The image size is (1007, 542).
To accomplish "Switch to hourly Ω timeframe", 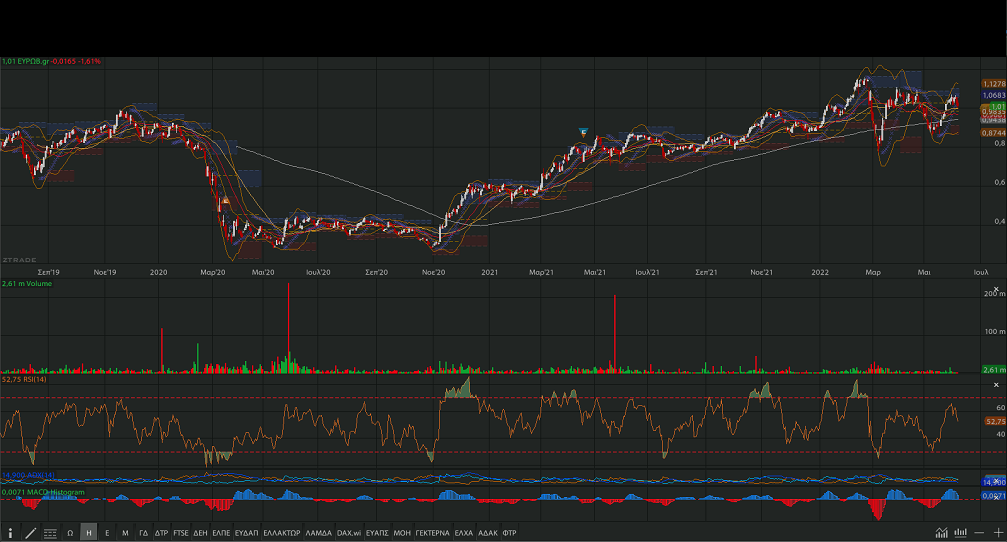I will pos(70,533).
